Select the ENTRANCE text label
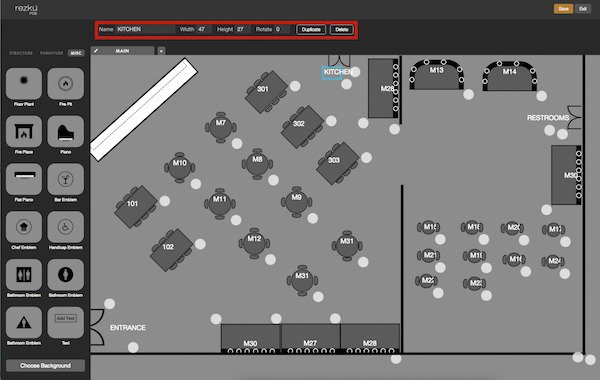Screen dimensions: 600x380 point(127,328)
